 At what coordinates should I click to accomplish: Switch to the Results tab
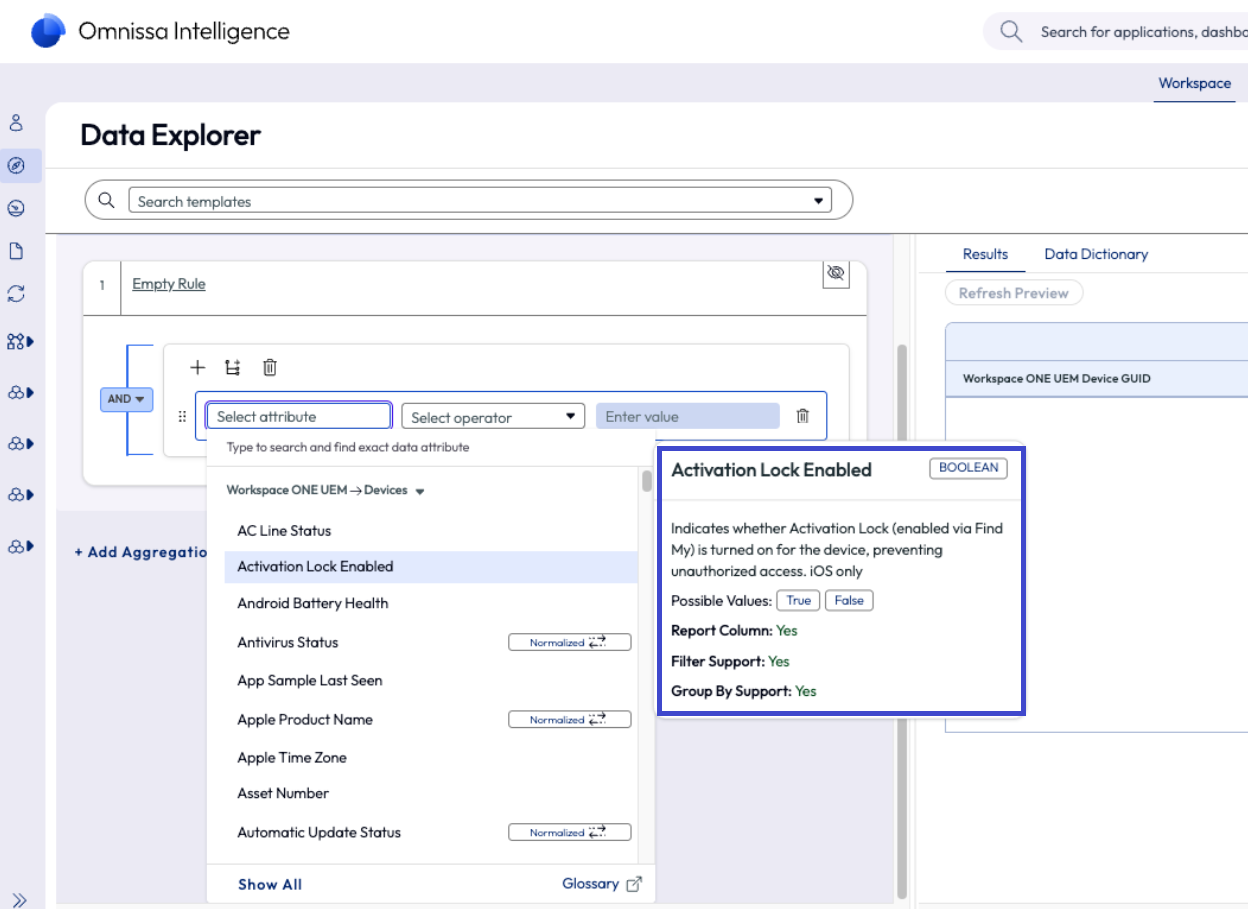click(x=985, y=254)
